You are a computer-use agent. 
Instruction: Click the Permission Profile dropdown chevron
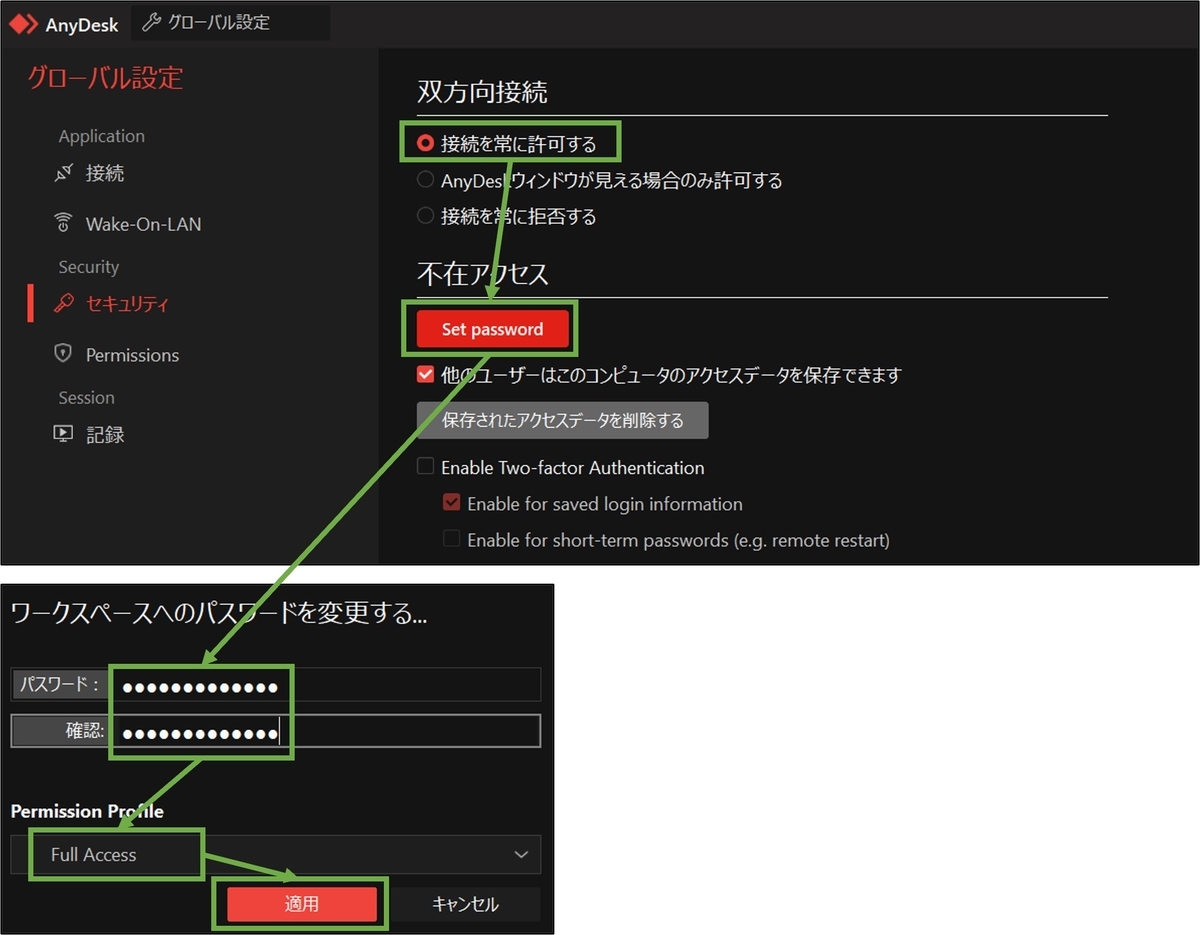521,855
